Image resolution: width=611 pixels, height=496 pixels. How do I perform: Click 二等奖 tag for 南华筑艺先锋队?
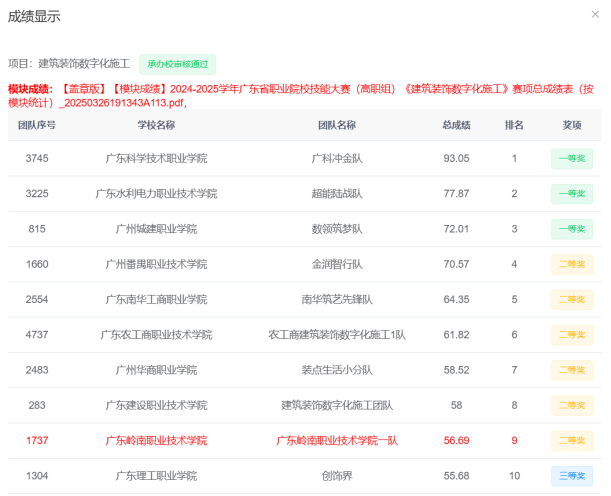tap(572, 300)
